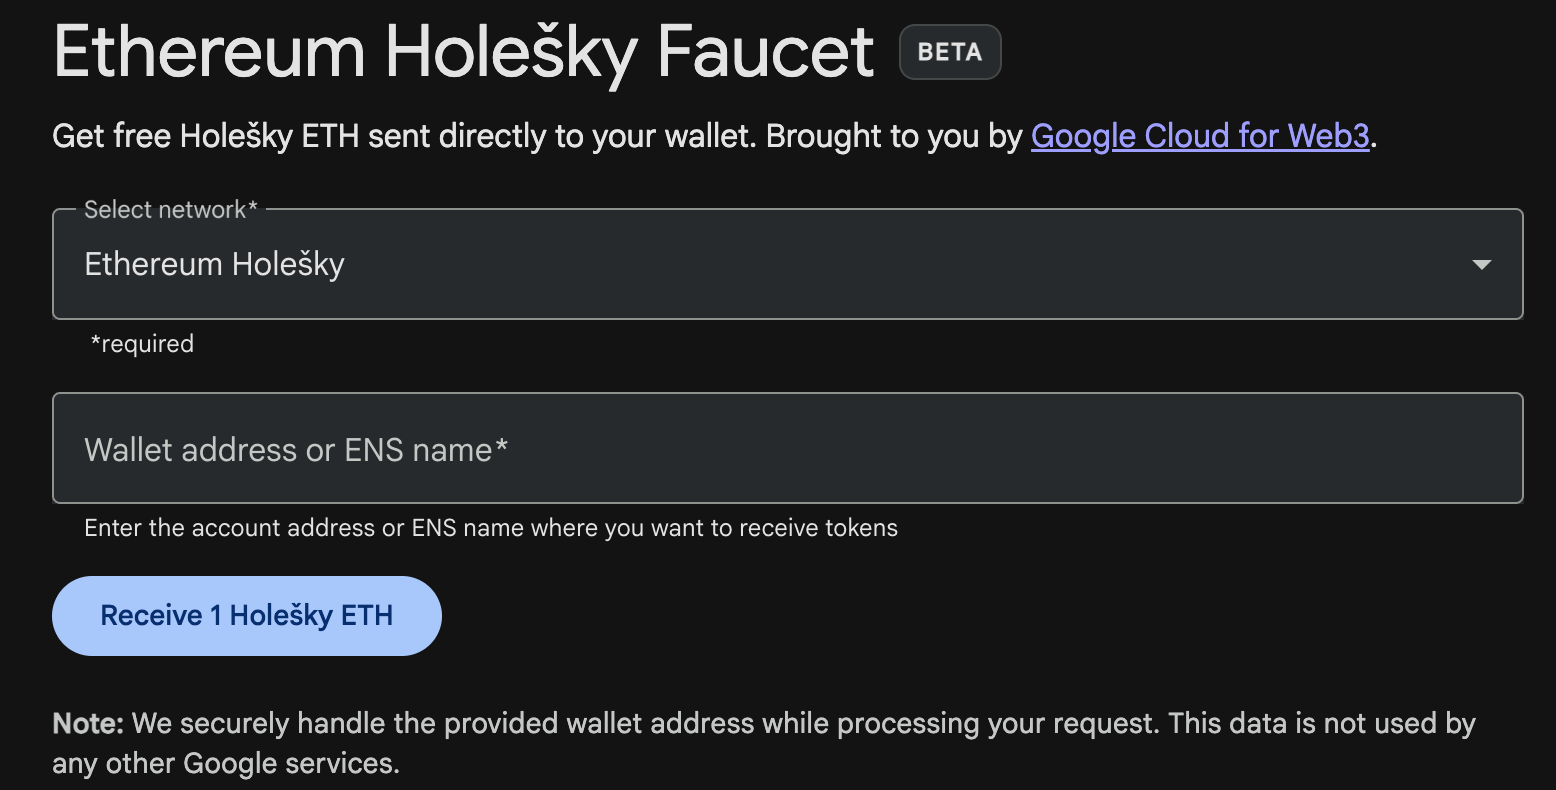Click the 'any other Google services' line
The image size is (1556, 790).
(x=226, y=764)
